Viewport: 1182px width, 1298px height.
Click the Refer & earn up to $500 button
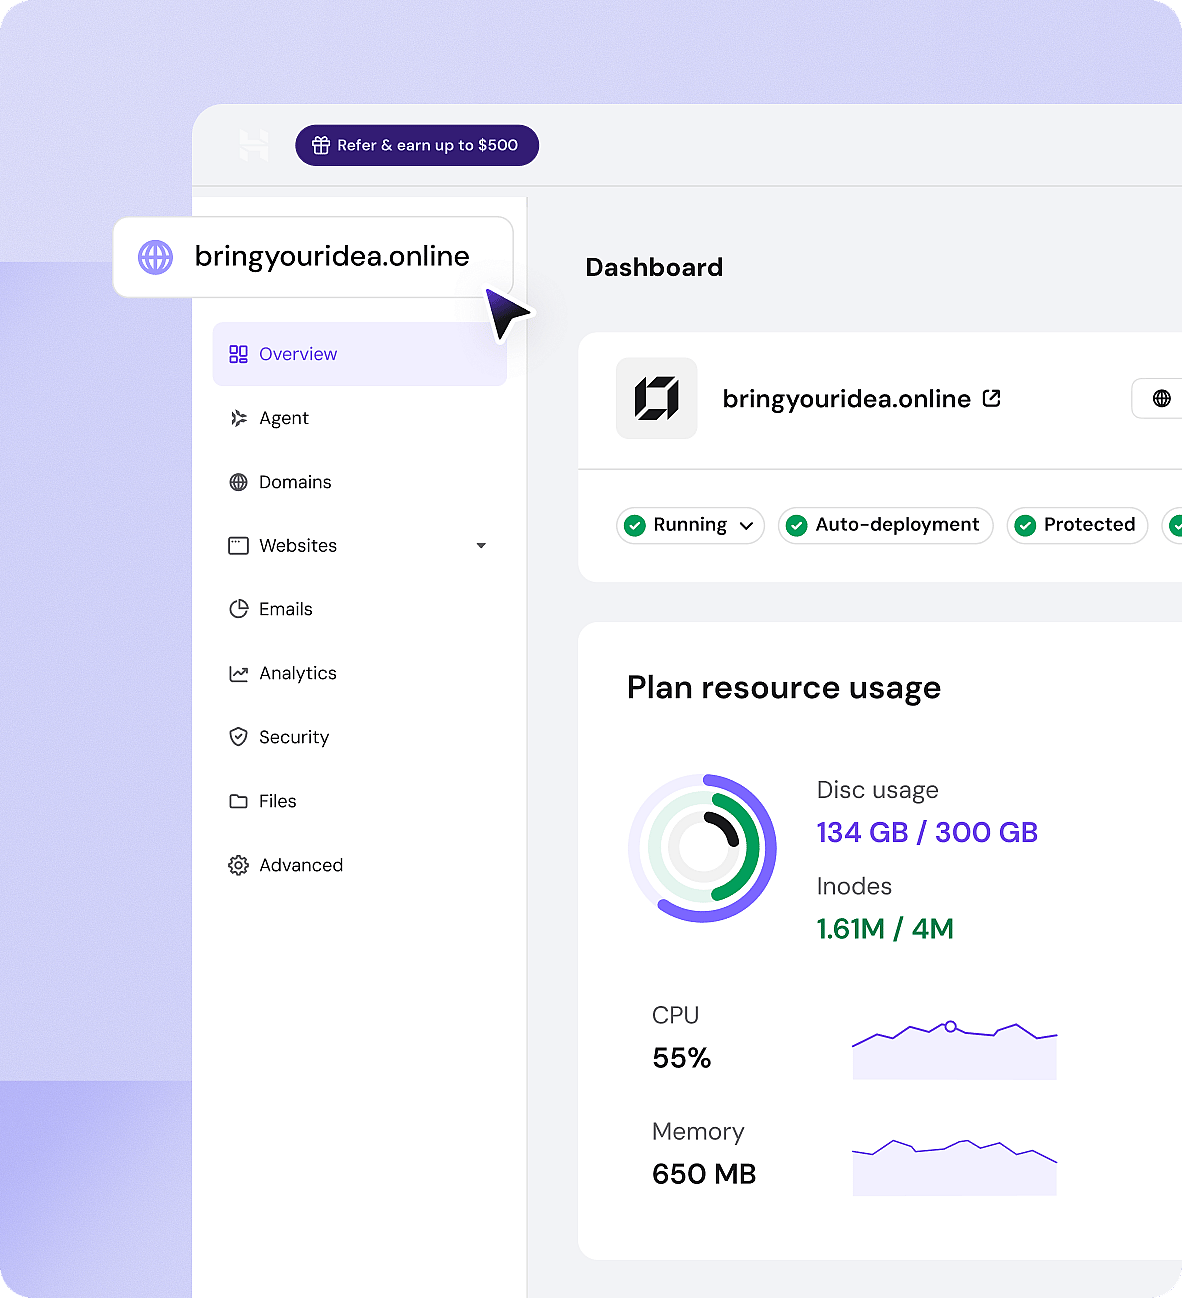pyautogui.click(x=417, y=145)
